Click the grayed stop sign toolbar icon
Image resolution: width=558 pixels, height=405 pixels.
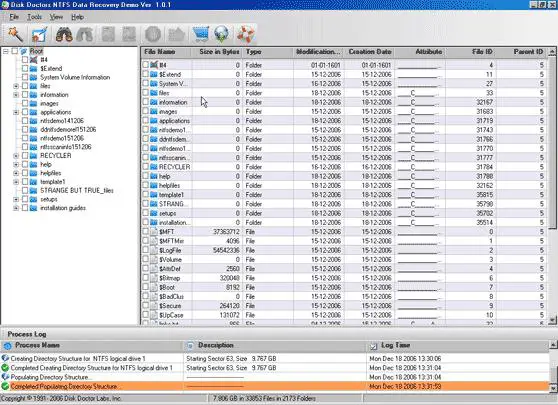pos(153,35)
